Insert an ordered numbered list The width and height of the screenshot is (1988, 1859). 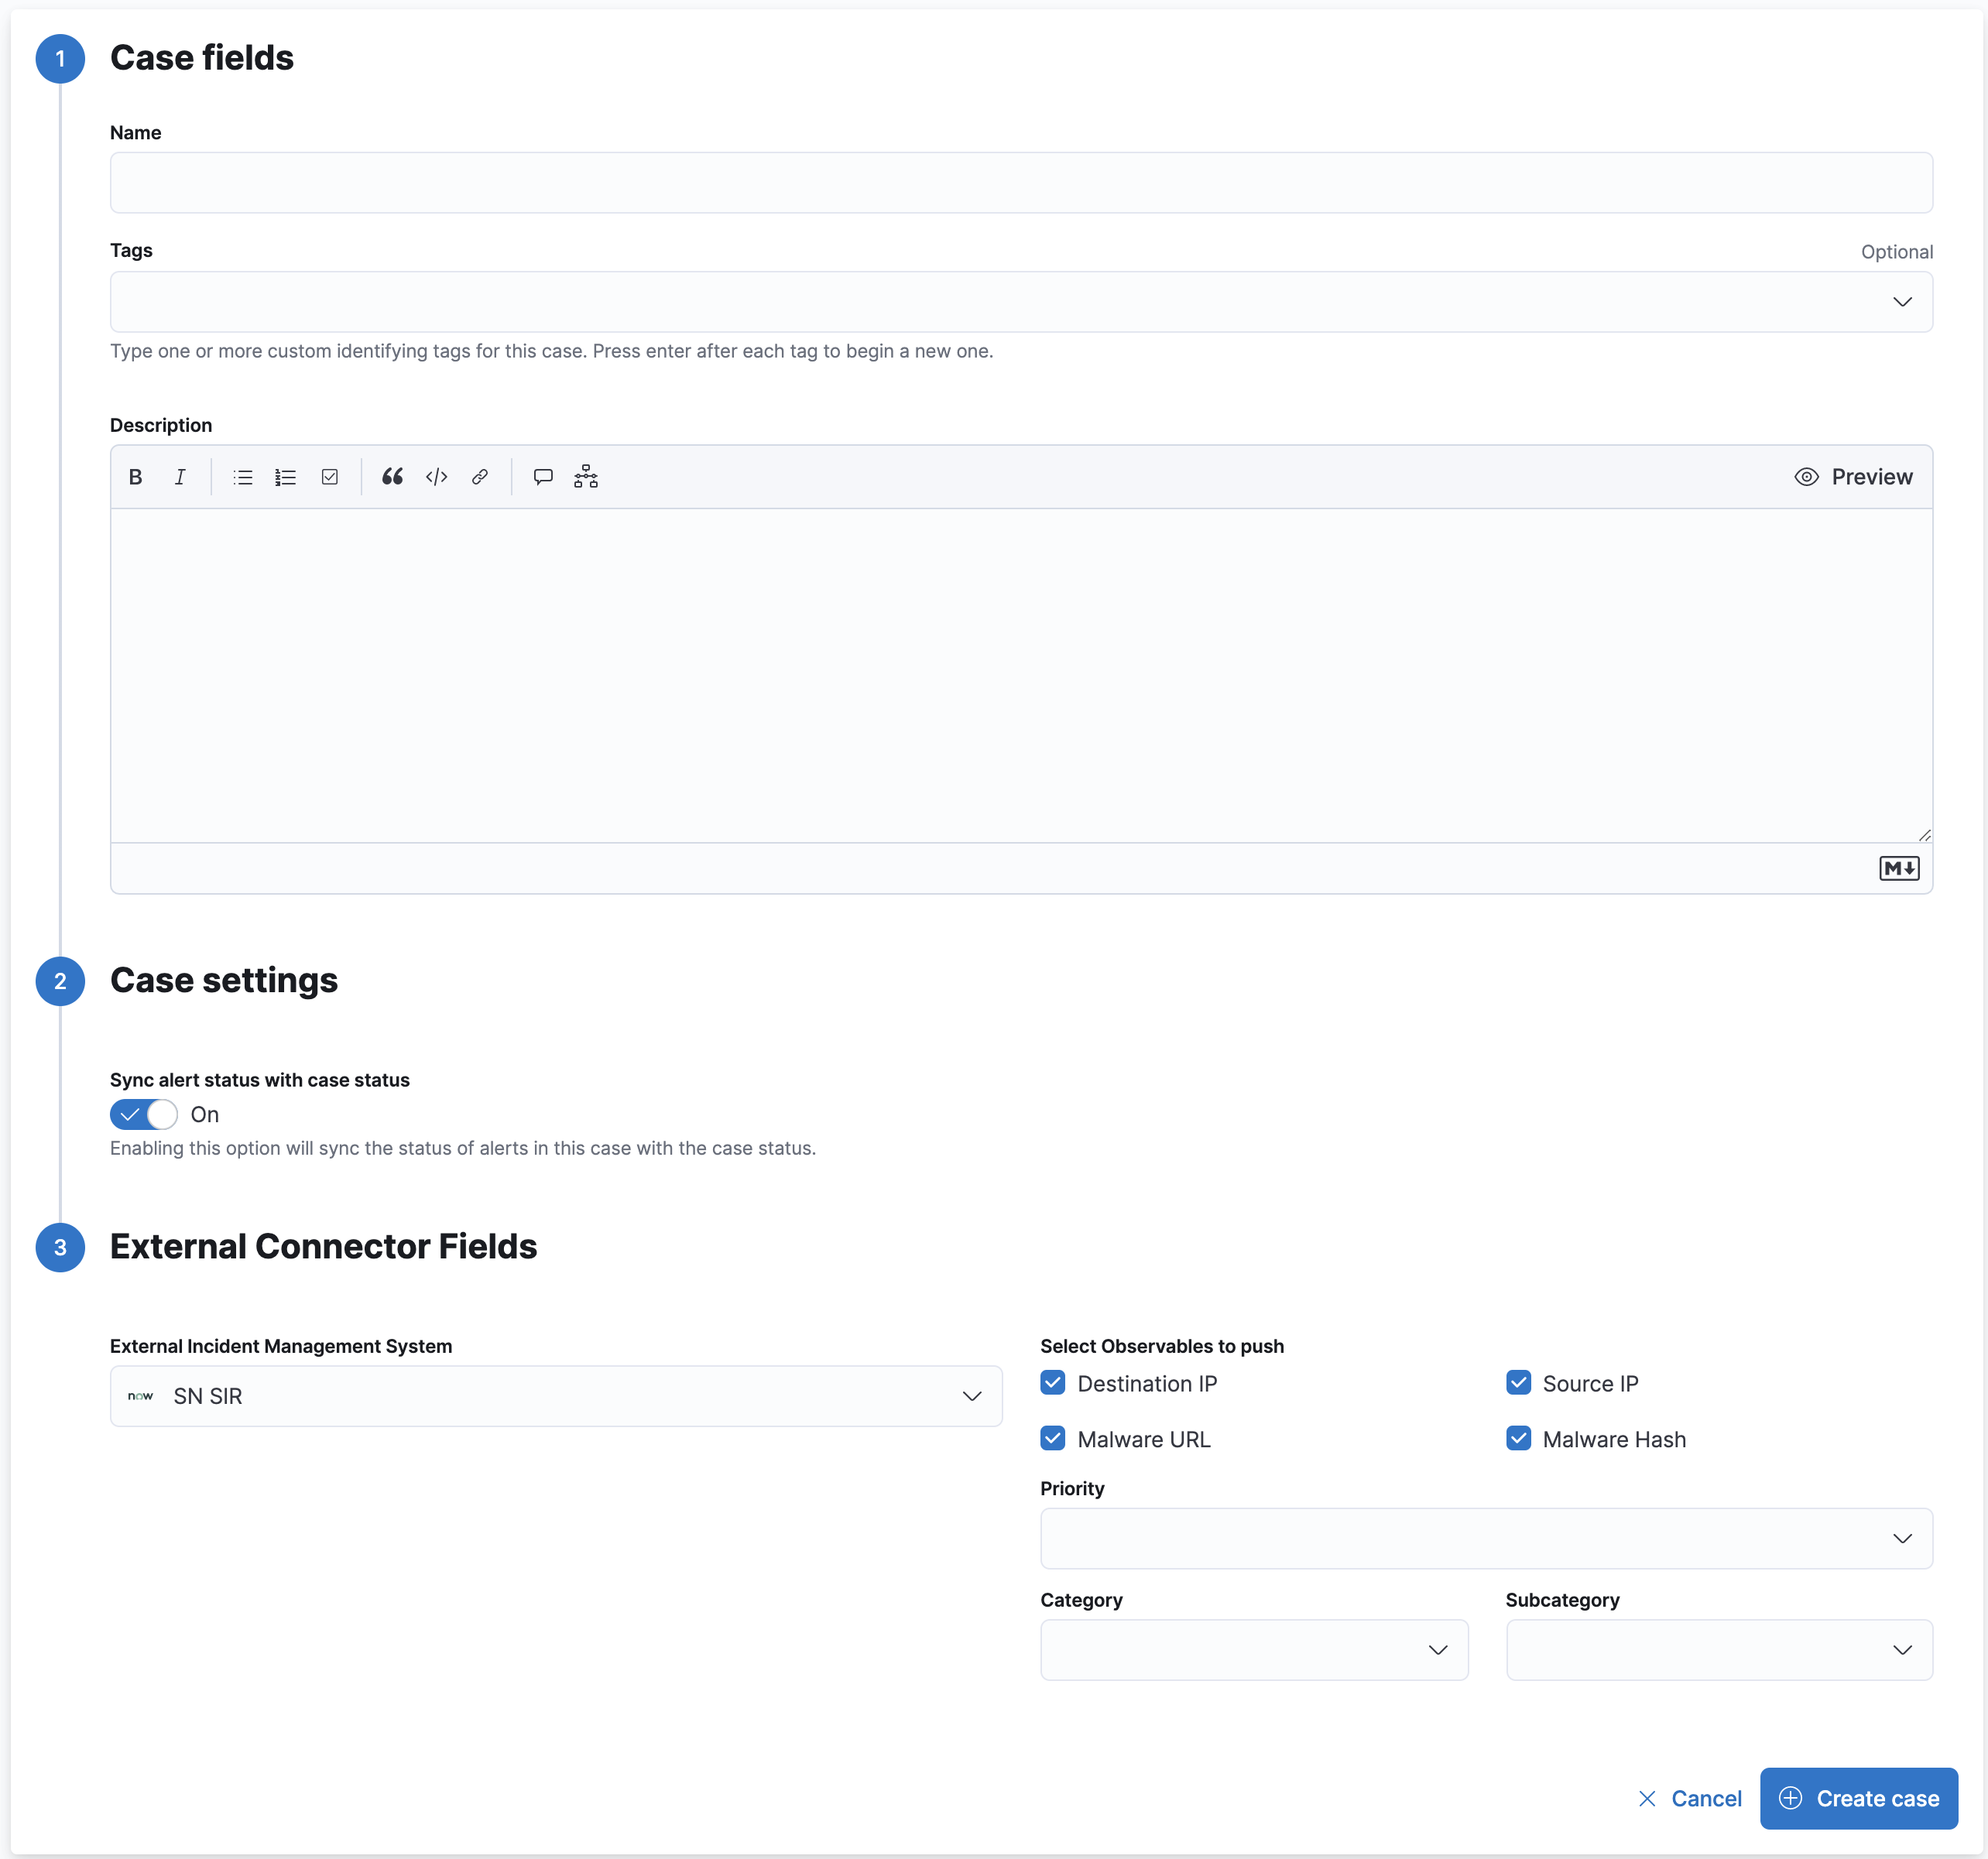(286, 477)
